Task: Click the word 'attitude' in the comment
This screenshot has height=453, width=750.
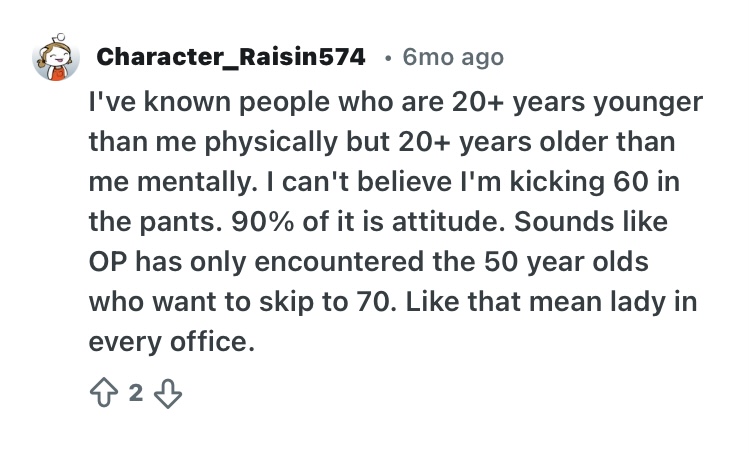Action: coord(444,221)
